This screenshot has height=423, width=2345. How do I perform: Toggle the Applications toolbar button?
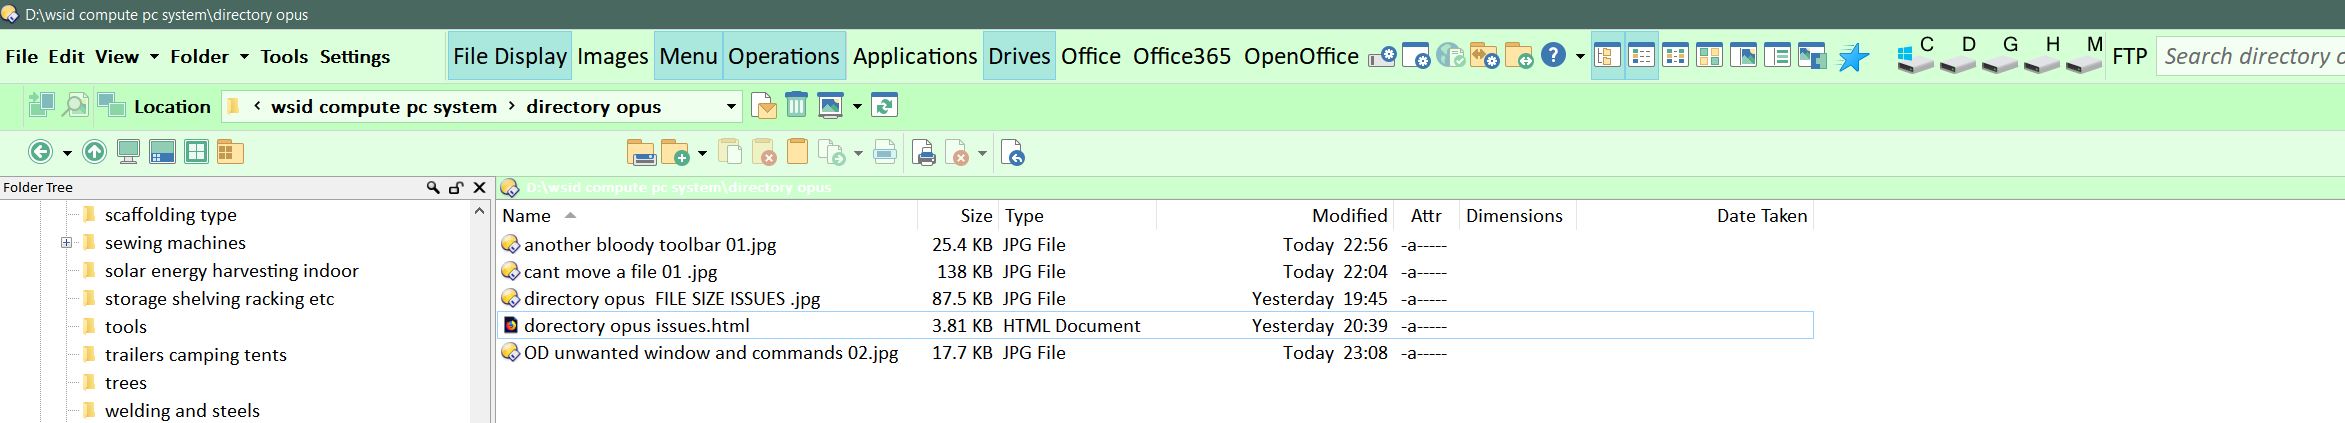click(915, 56)
